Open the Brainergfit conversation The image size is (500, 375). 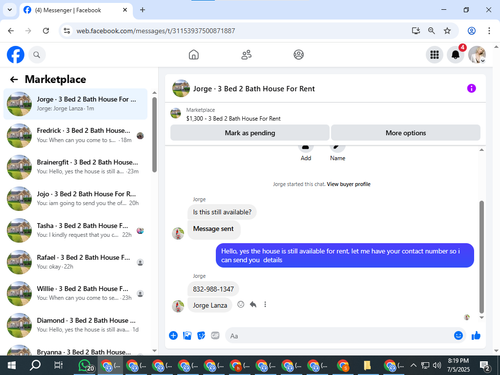75,167
